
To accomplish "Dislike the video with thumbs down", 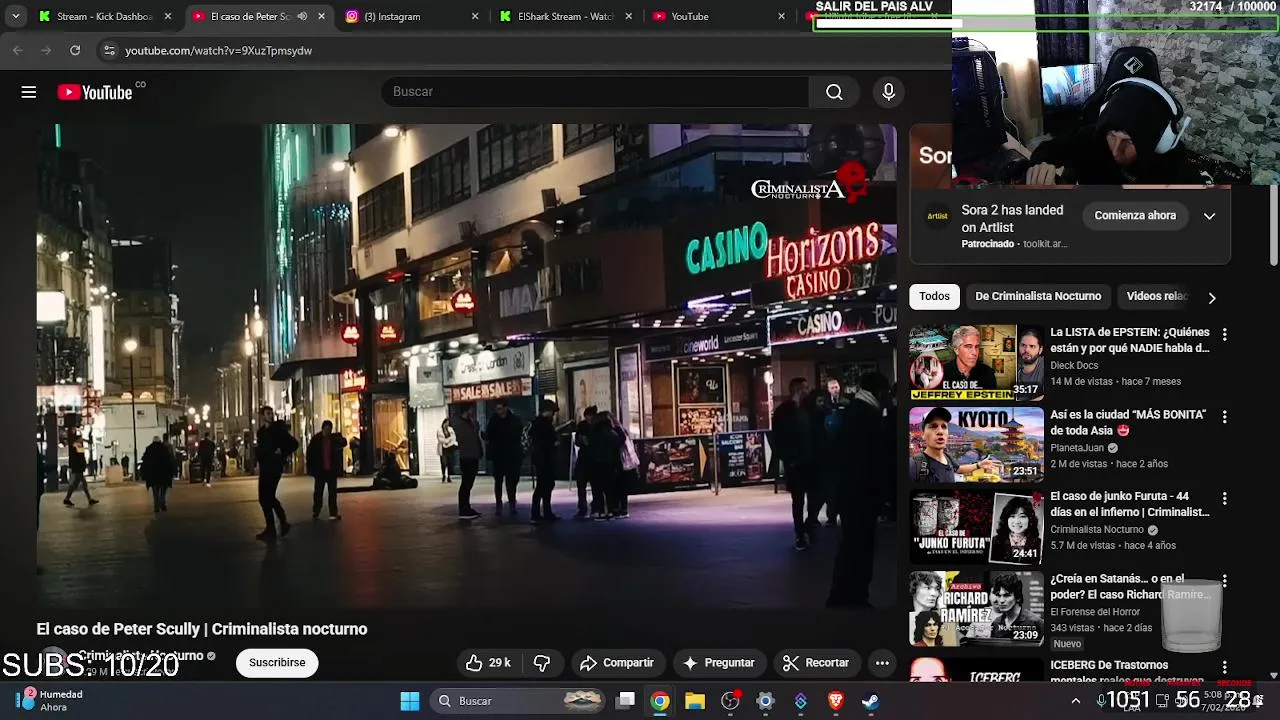I will (542, 663).
